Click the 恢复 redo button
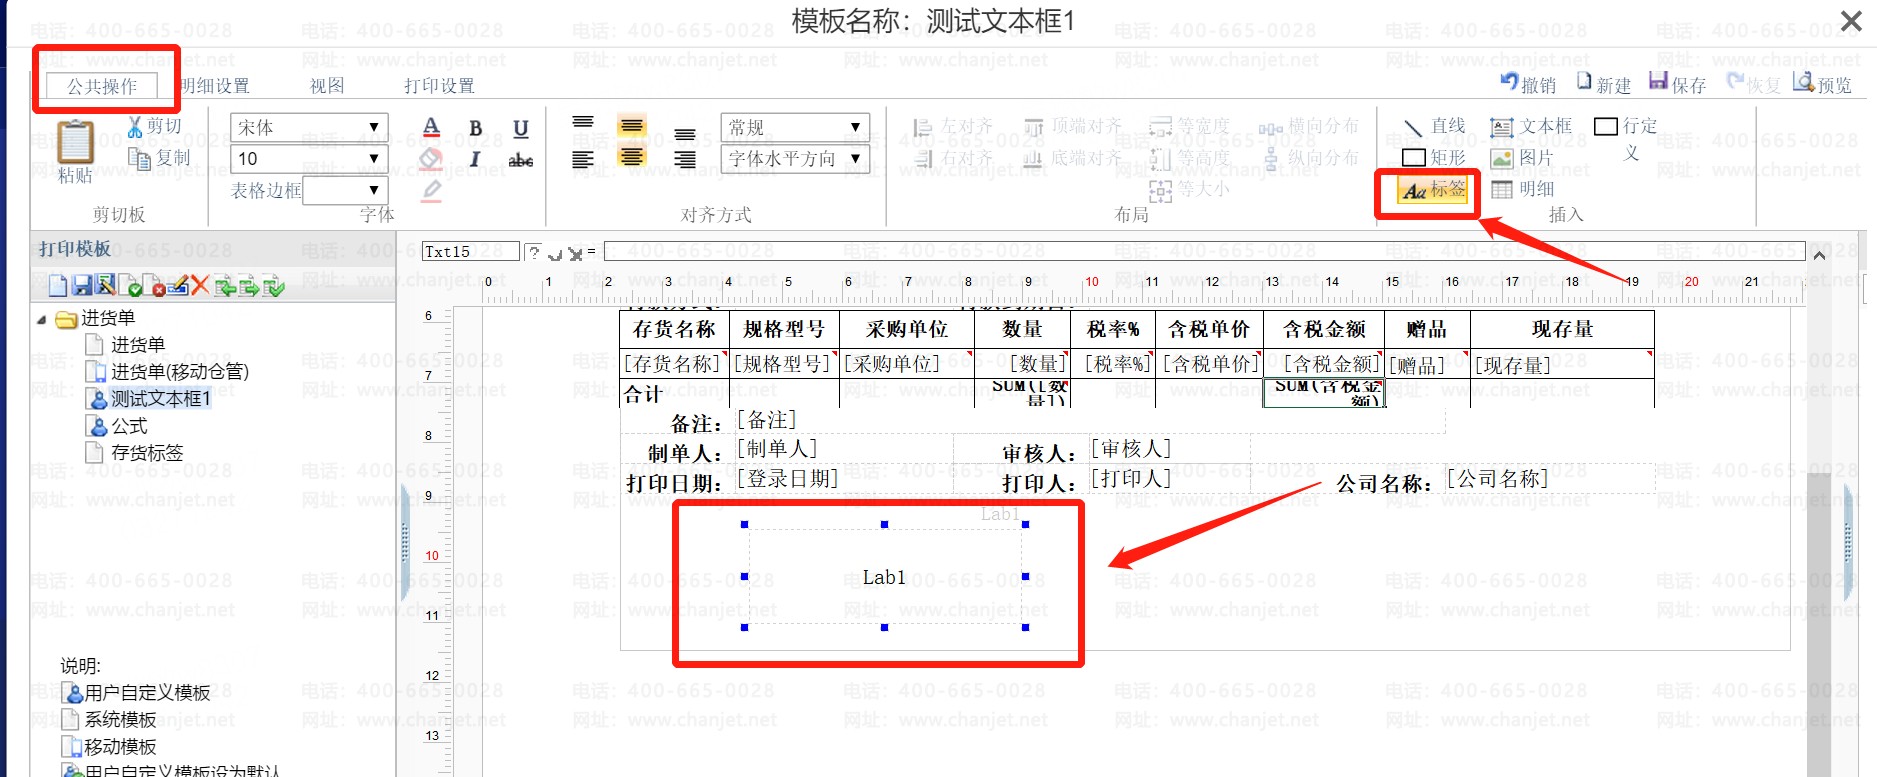 [1754, 84]
